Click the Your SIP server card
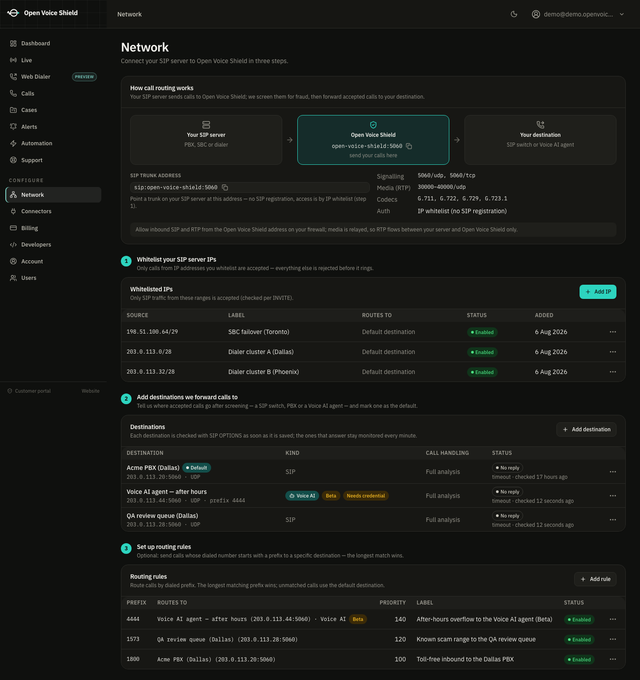The image size is (640, 680). (x=206, y=140)
